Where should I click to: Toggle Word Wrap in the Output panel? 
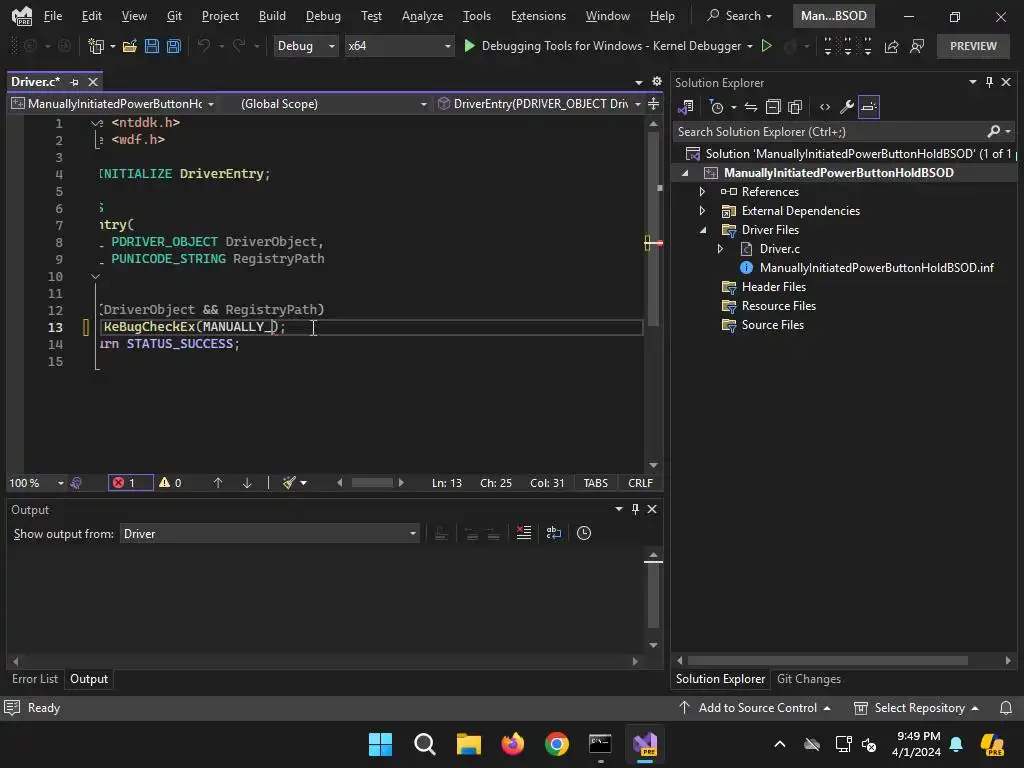[x=554, y=534]
